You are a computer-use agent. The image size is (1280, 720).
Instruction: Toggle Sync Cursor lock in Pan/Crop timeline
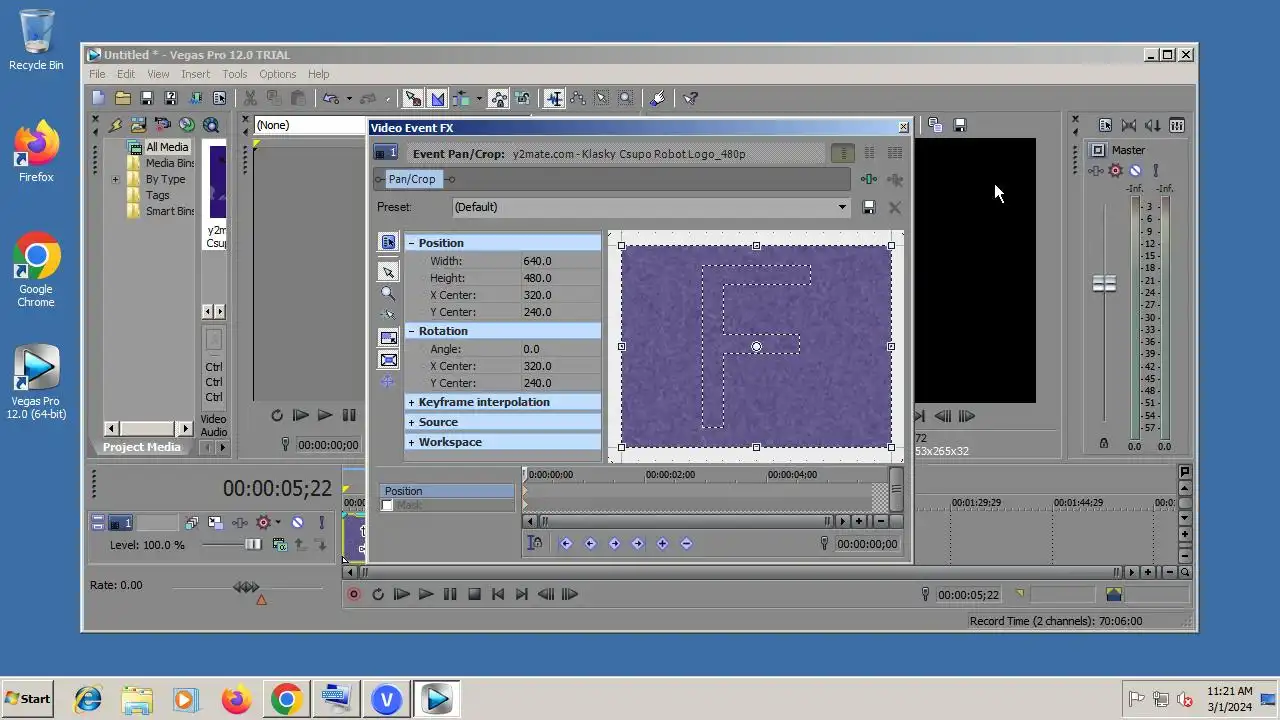[535, 543]
